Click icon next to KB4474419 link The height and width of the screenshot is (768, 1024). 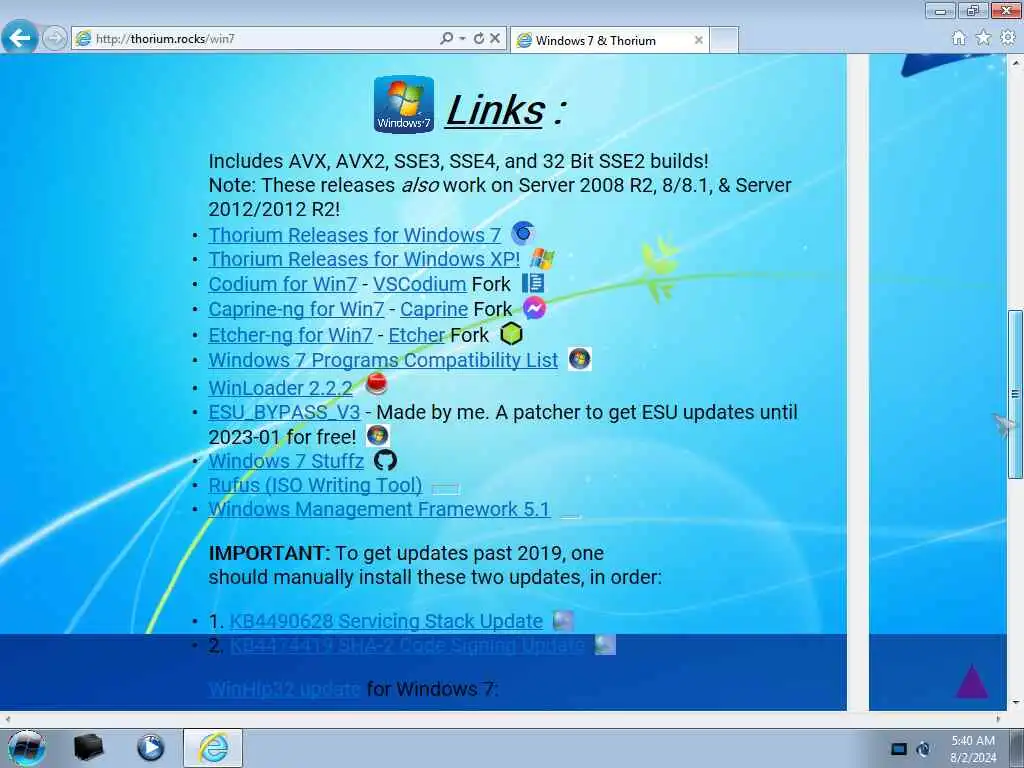[x=605, y=645]
